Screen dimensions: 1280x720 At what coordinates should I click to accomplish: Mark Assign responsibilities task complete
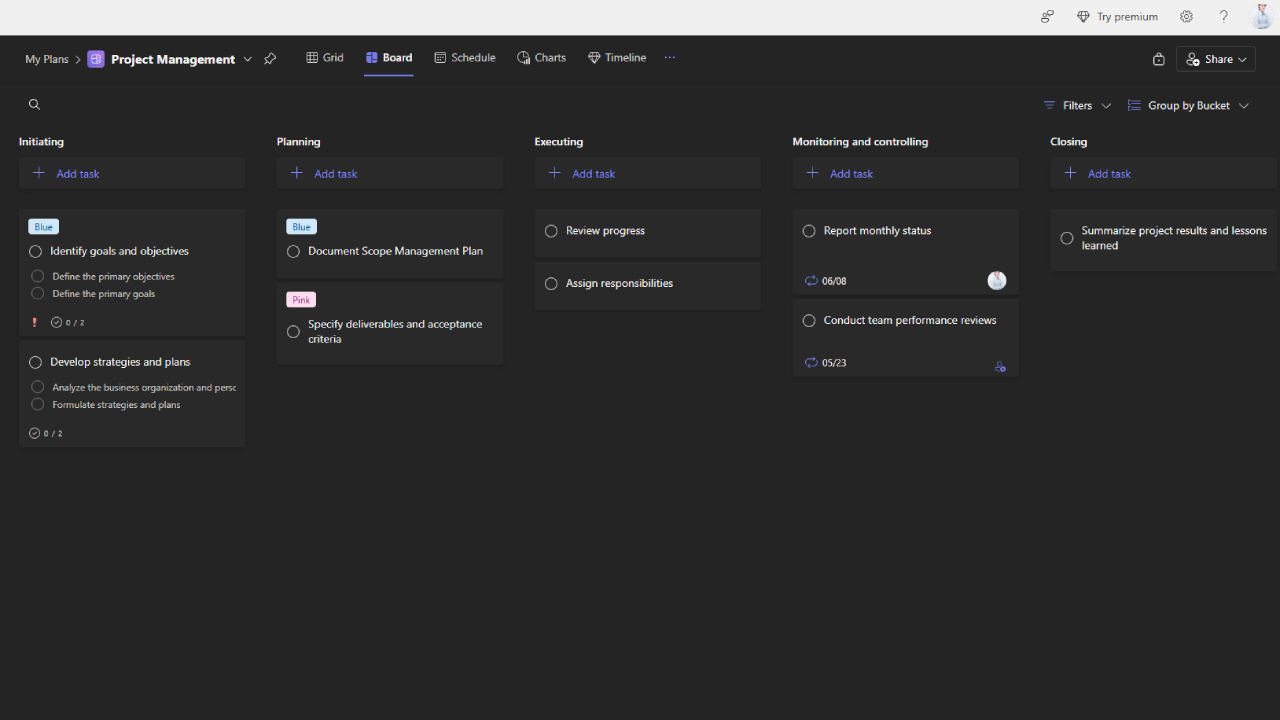click(551, 284)
